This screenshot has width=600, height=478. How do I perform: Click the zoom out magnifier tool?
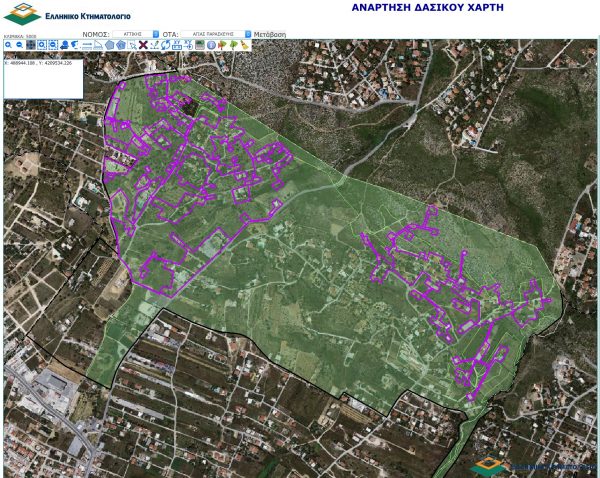(19, 45)
